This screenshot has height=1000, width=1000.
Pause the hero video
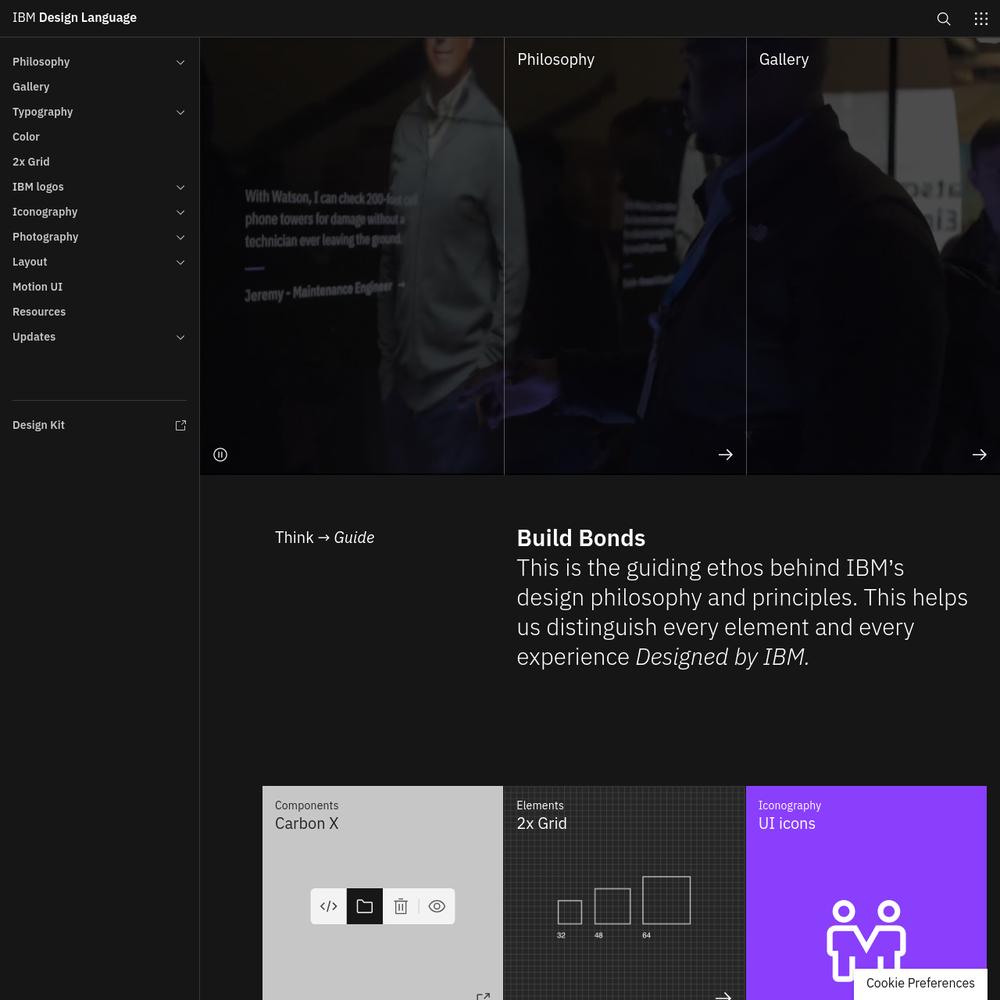[x=220, y=455]
